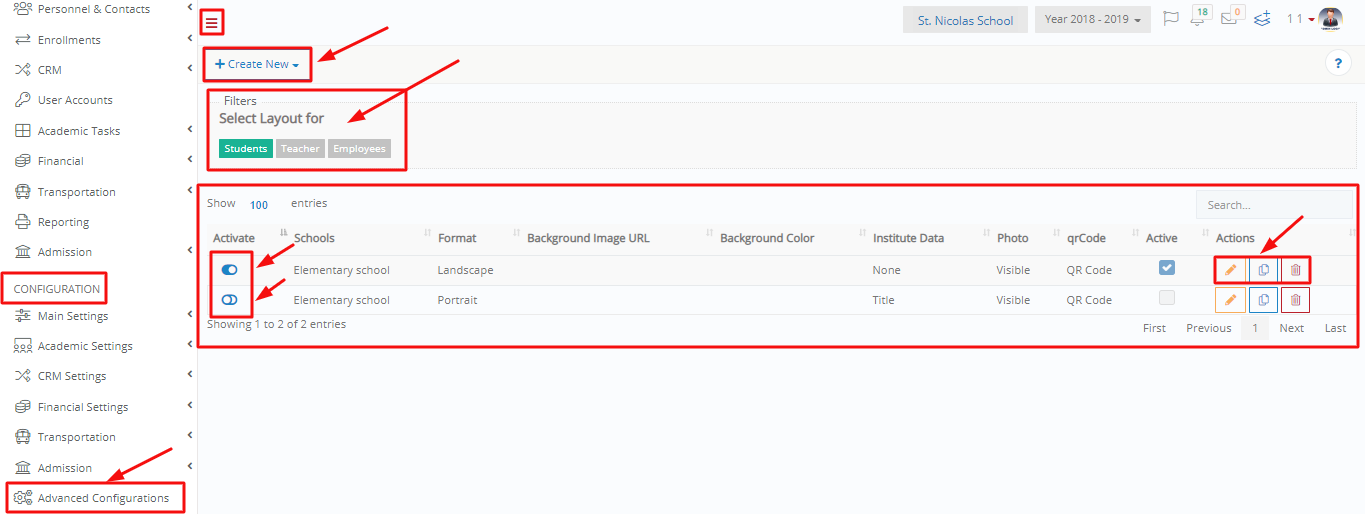The image size is (1365, 514).
Task: Toggle Activate switch for Landscape layout
Action: [229, 270]
